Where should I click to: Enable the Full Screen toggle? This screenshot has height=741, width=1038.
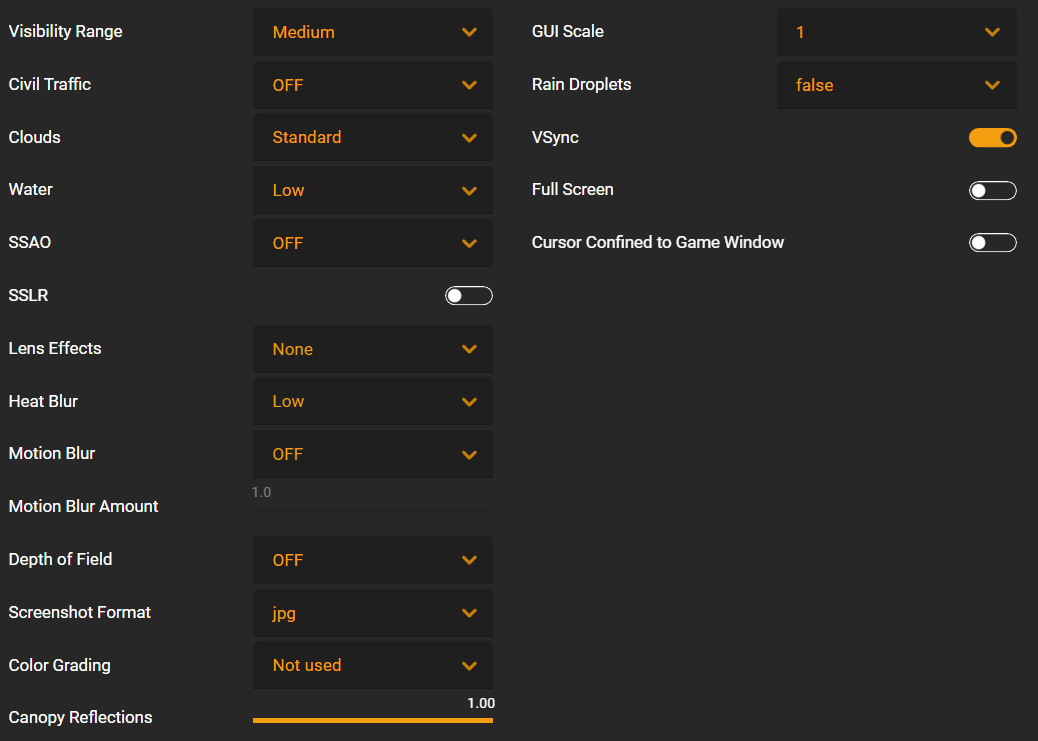pyautogui.click(x=992, y=191)
